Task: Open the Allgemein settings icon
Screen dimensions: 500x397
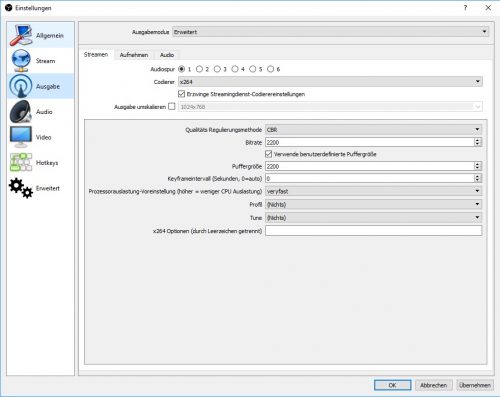Action: tap(21, 35)
